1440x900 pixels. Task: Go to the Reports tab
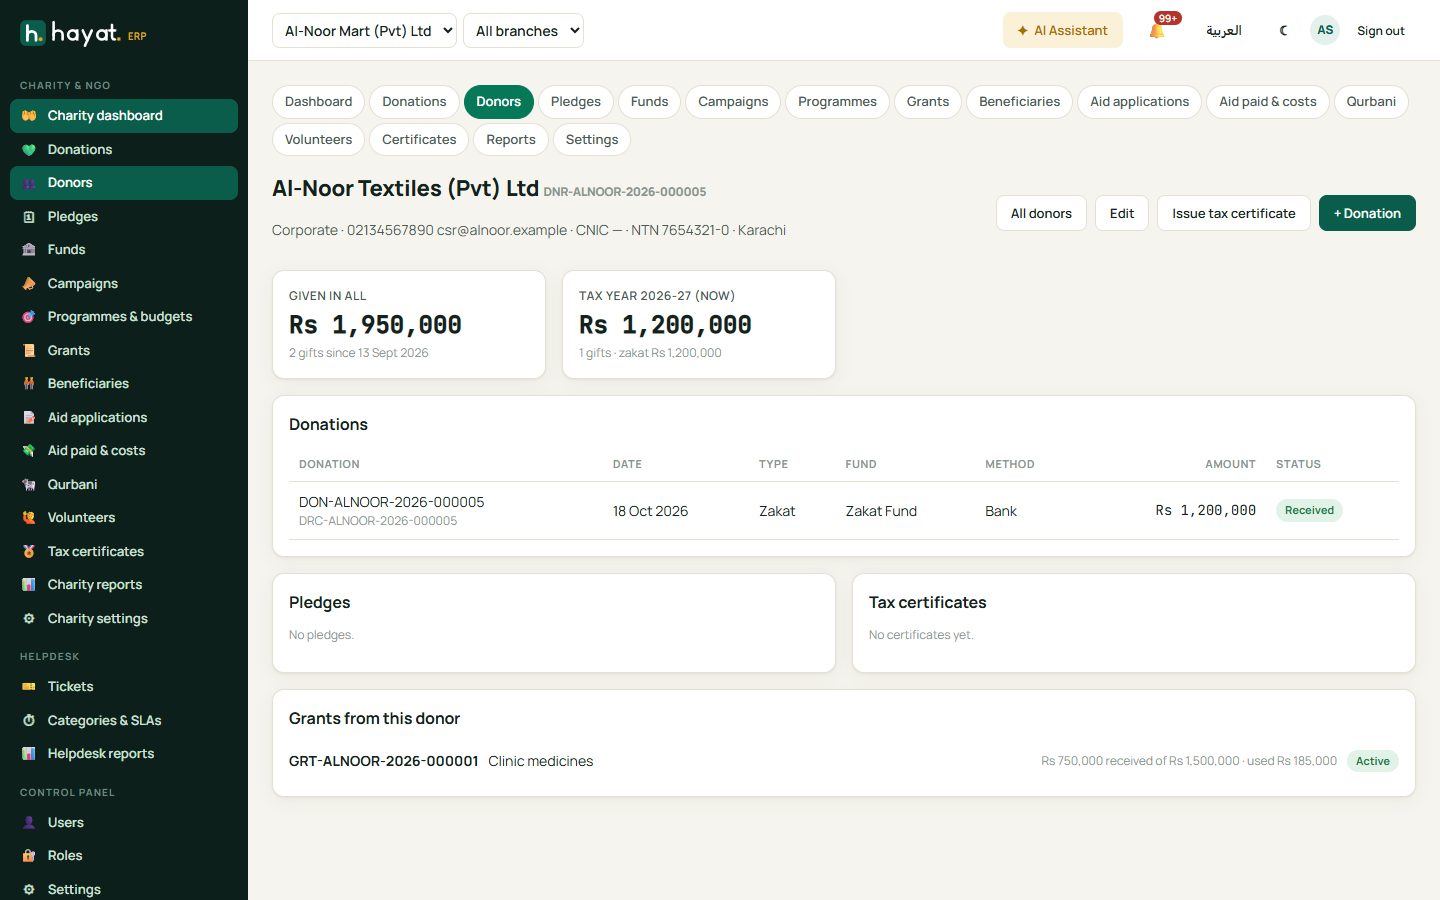pos(511,140)
